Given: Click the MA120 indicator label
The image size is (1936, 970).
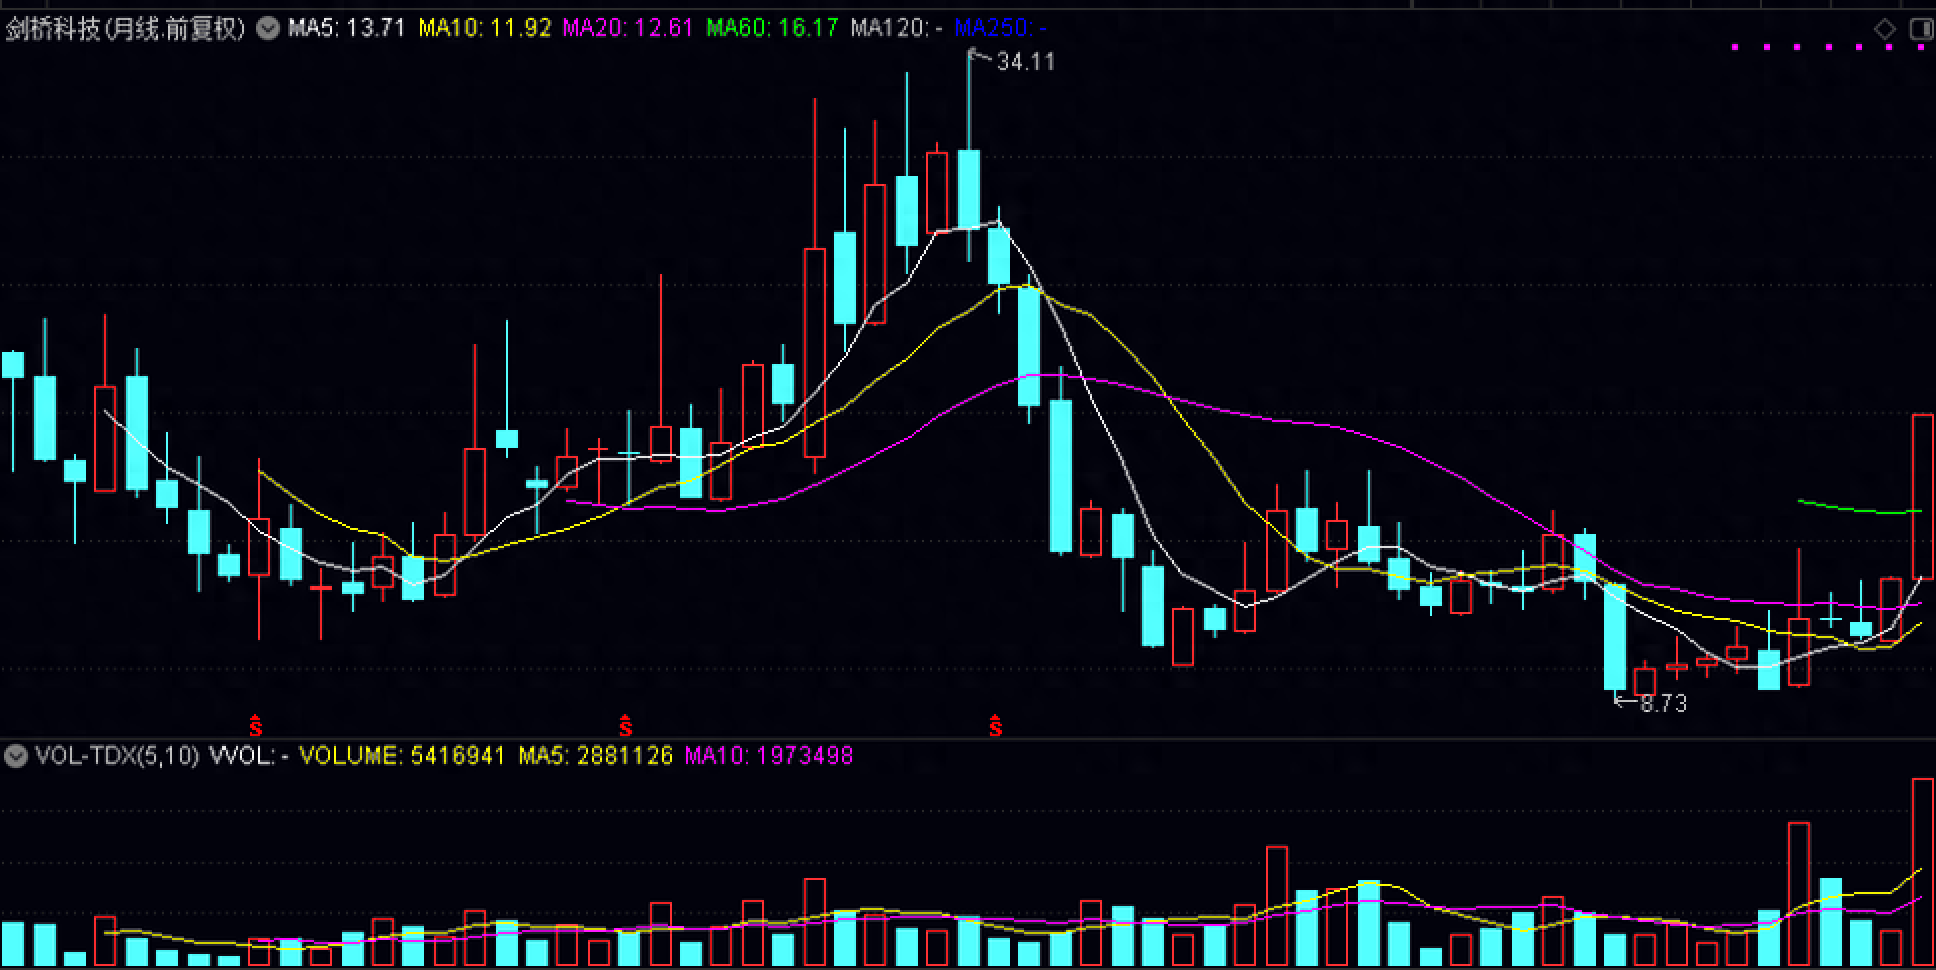Looking at the screenshot, I should point(897,28).
